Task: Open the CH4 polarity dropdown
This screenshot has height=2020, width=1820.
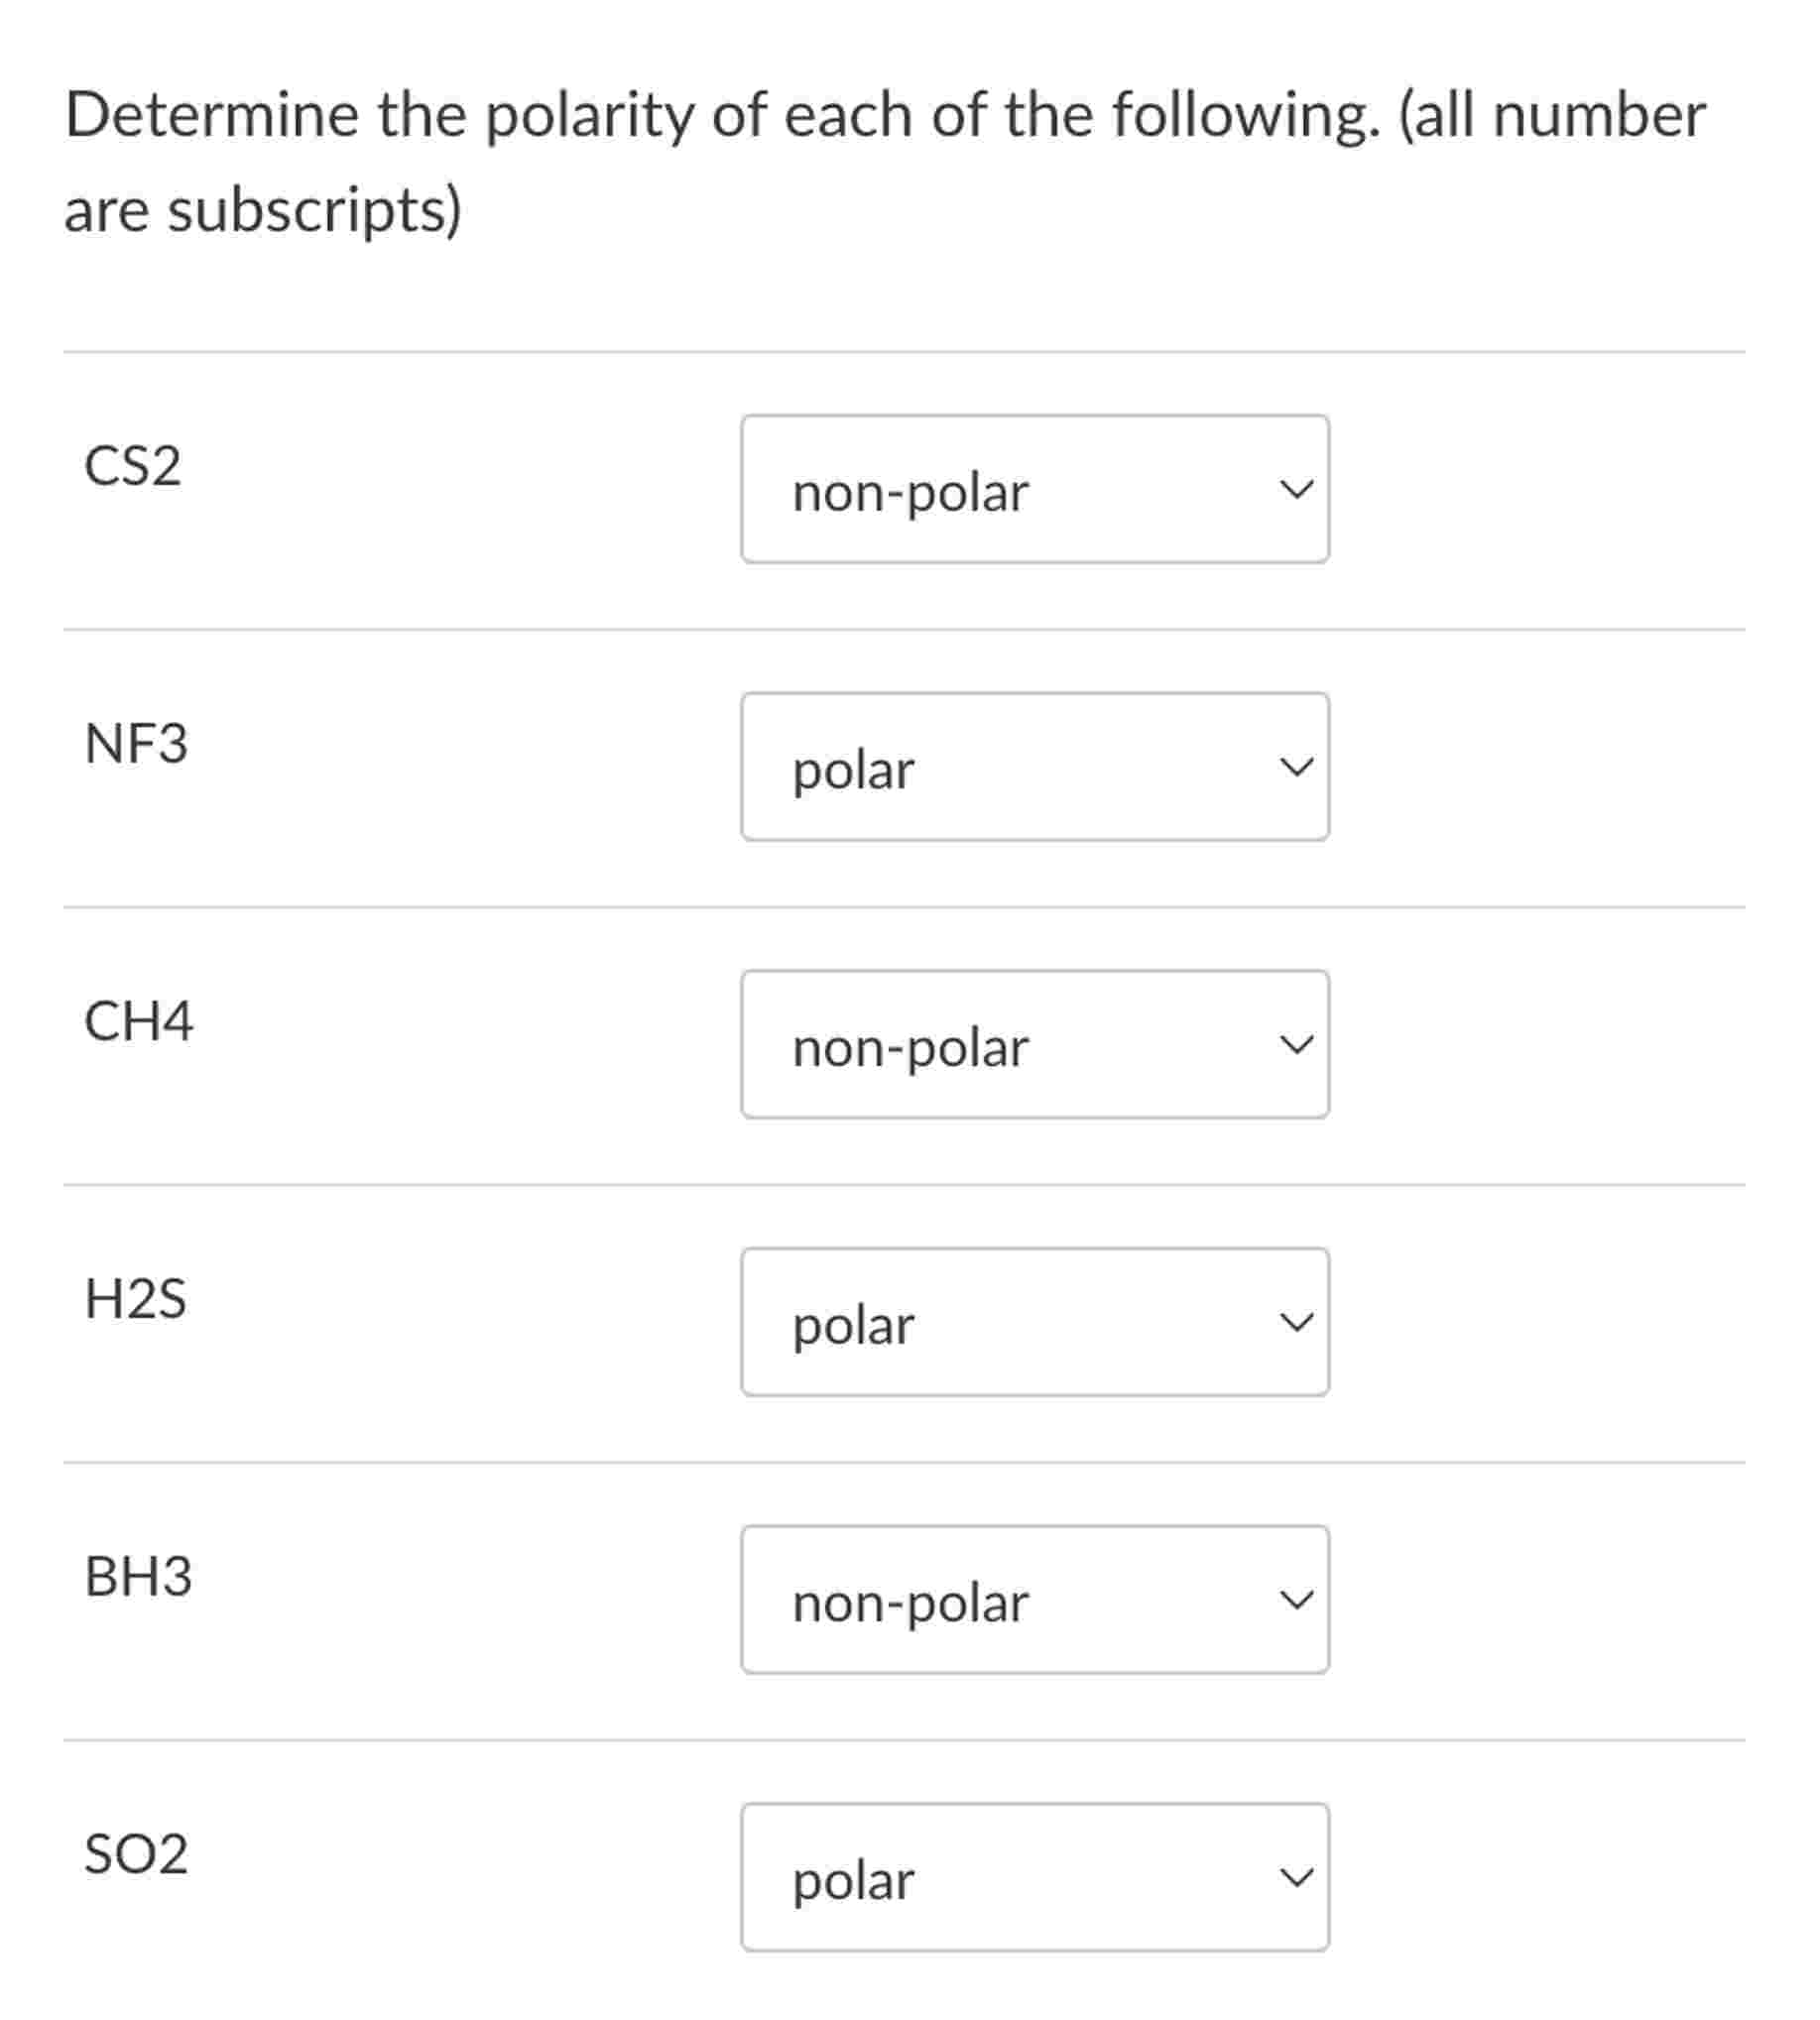Action: [1035, 1046]
